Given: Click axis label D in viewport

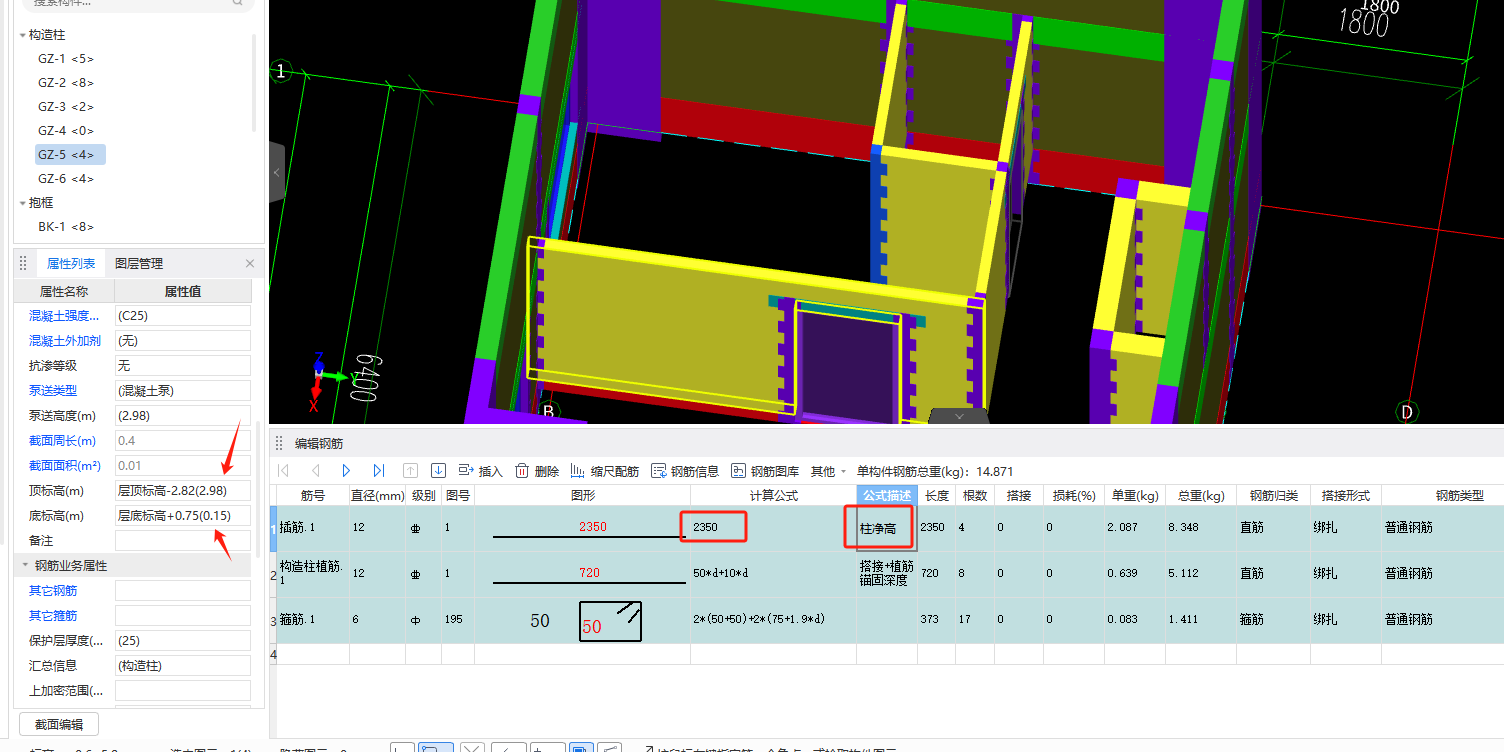Looking at the screenshot, I should tap(1406, 411).
